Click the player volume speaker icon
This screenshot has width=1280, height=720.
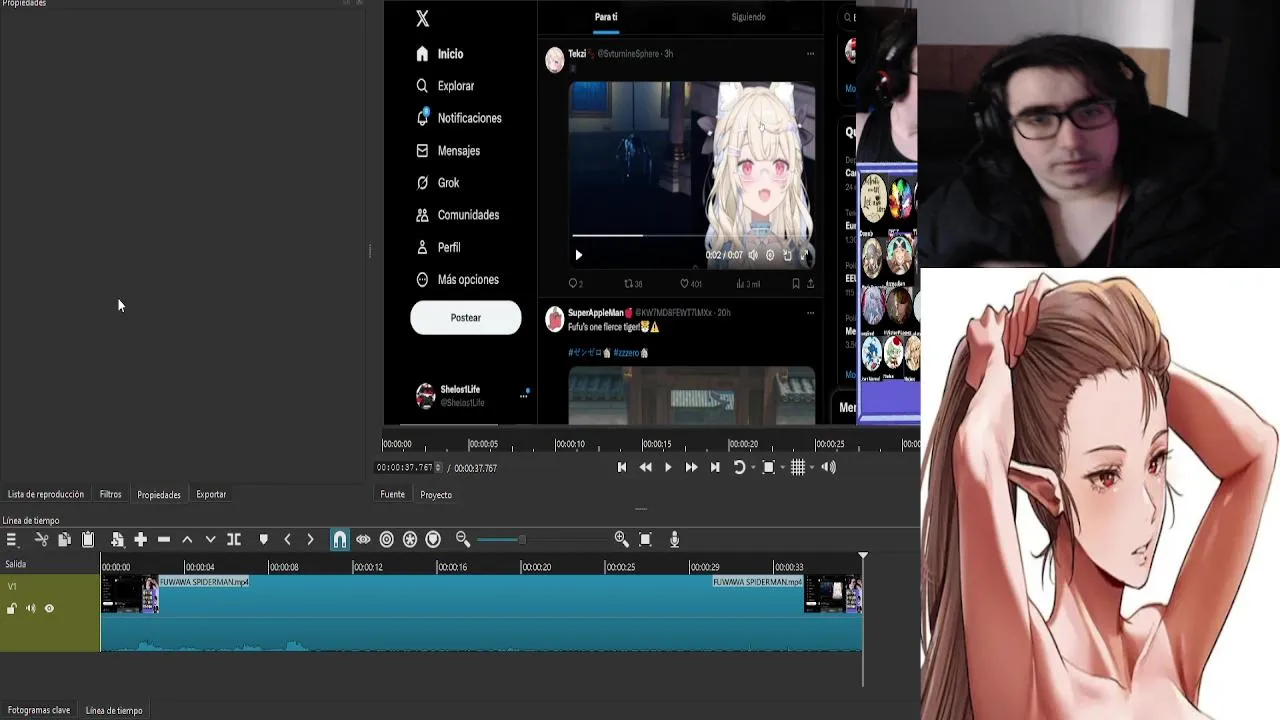coord(828,467)
